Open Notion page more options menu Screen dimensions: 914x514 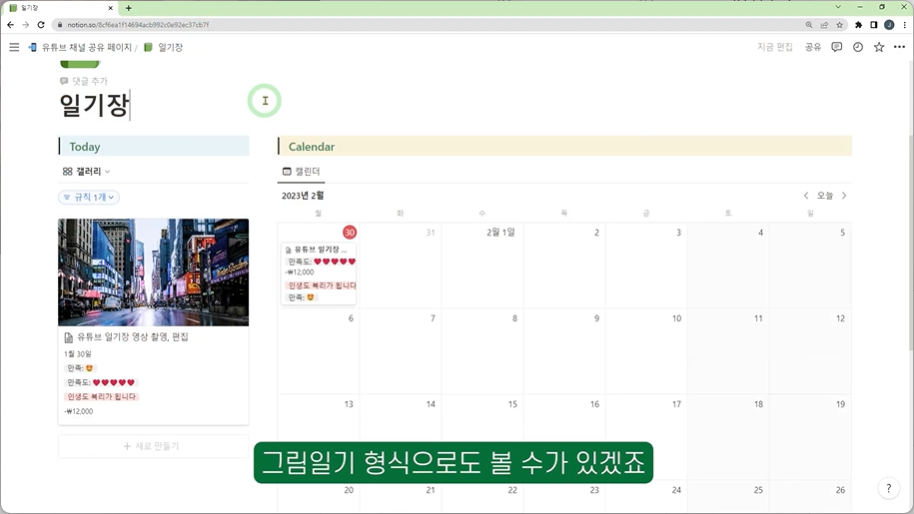pyautogui.click(x=899, y=47)
